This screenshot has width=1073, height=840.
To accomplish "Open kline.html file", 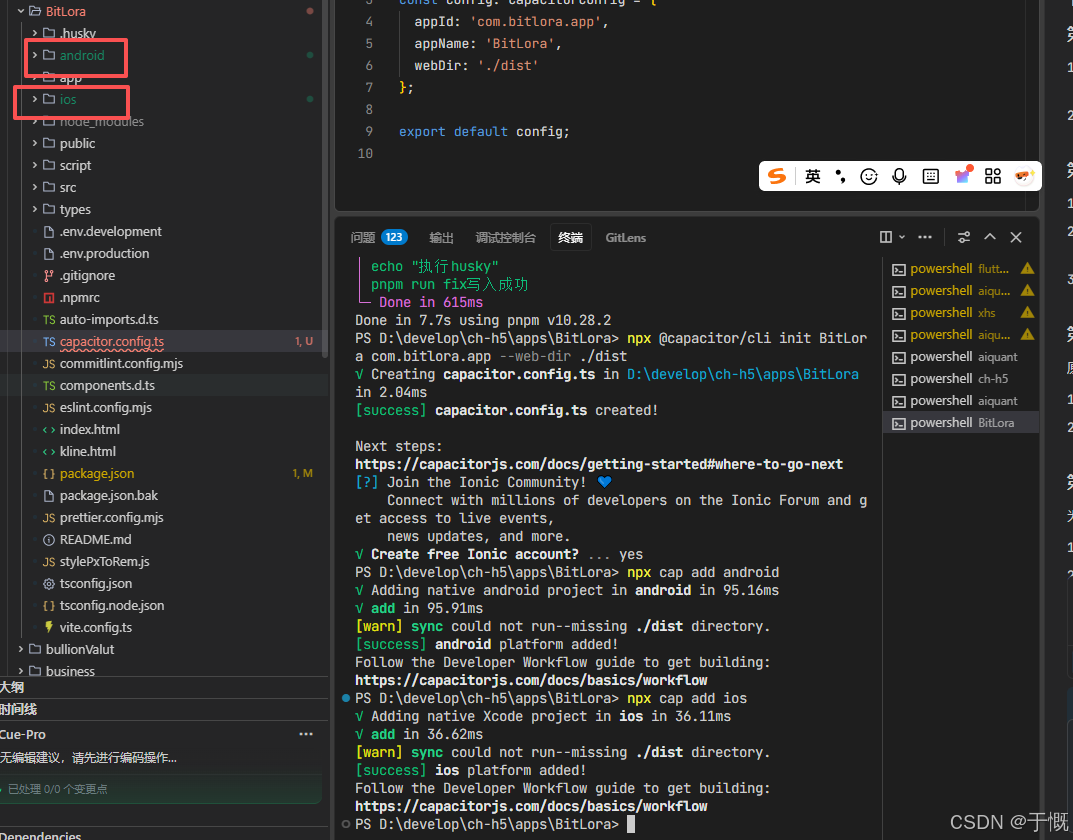I will pyautogui.click(x=88, y=451).
